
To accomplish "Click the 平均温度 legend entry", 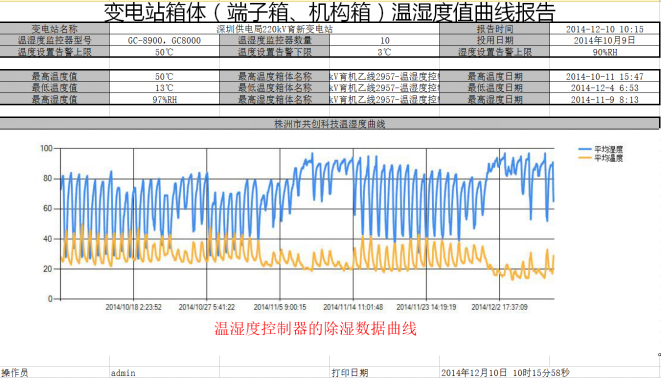I will 601,158.
